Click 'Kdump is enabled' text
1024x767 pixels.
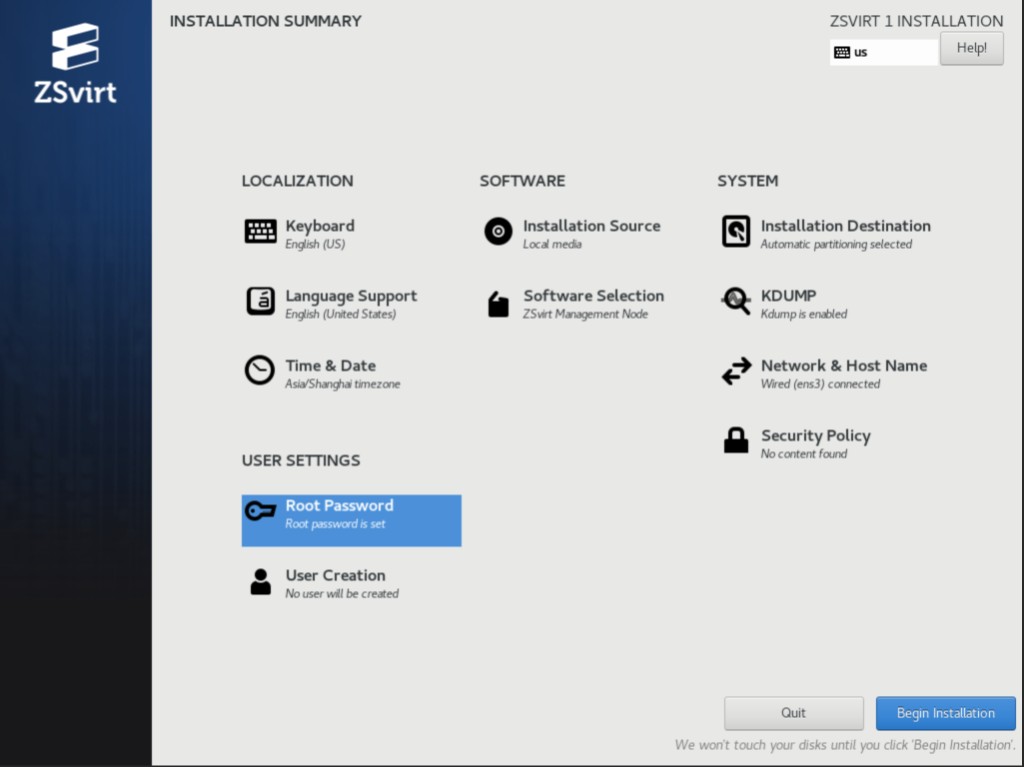pyautogui.click(x=804, y=314)
